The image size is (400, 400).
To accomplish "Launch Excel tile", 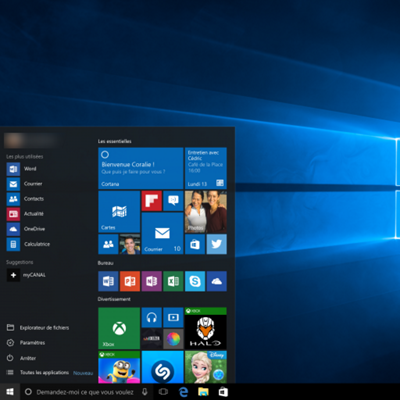I will click(173, 281).
